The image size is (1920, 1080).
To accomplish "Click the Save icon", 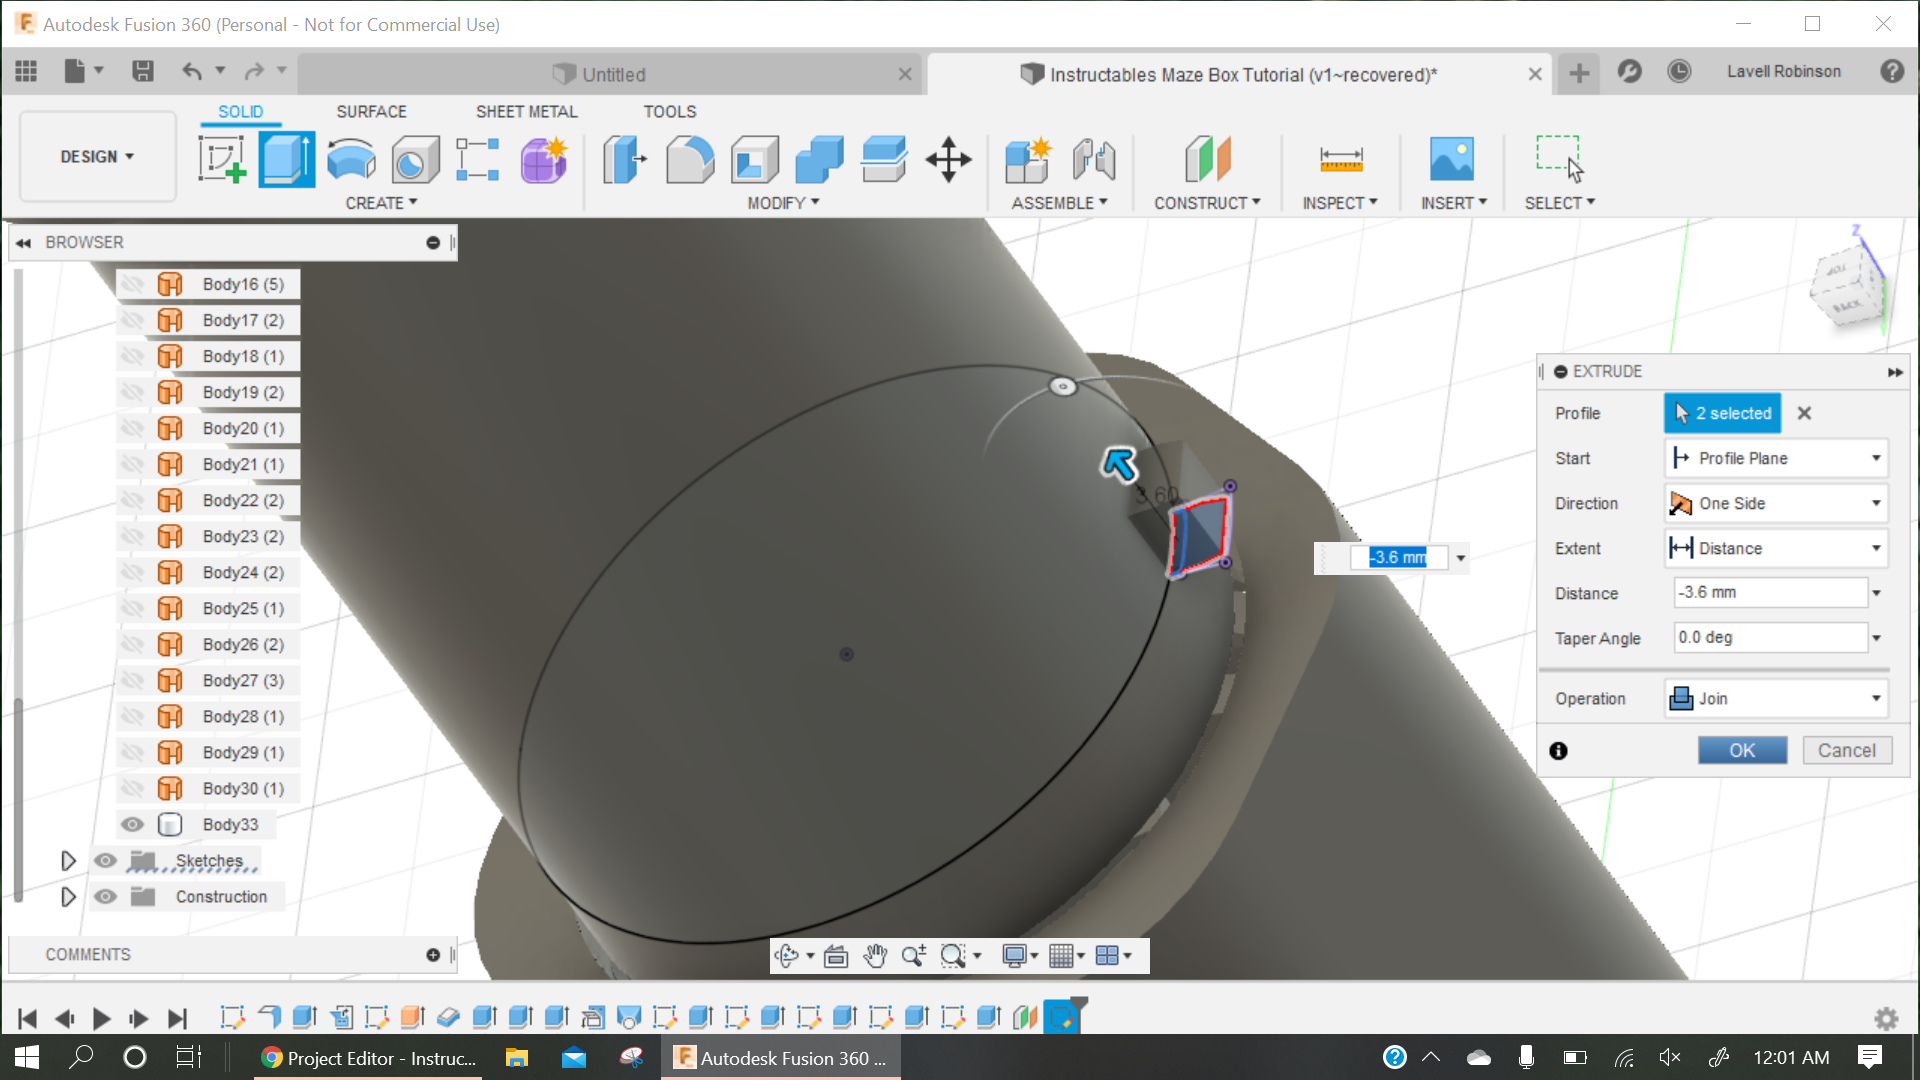I will pyautogui.click(x=143, y=71).
